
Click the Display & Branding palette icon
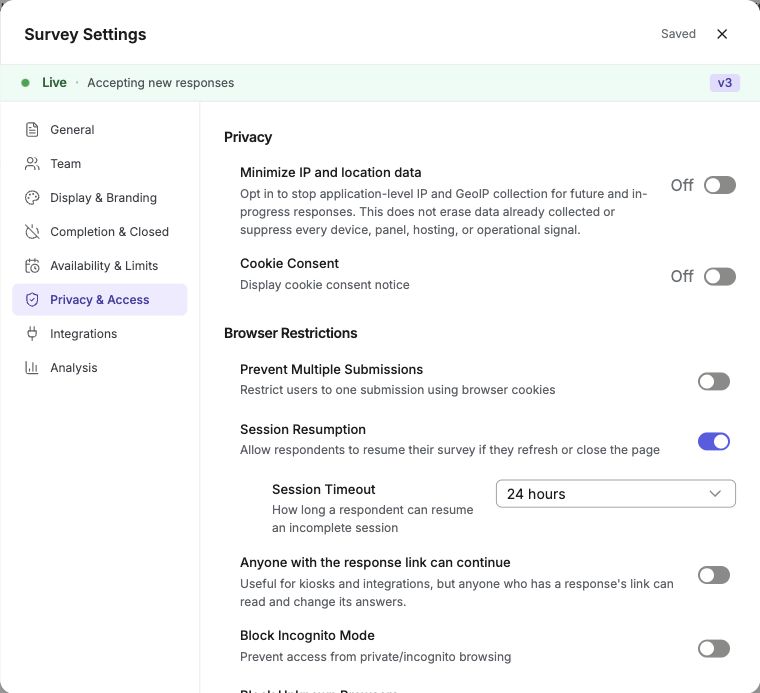(x=32, y=198)
